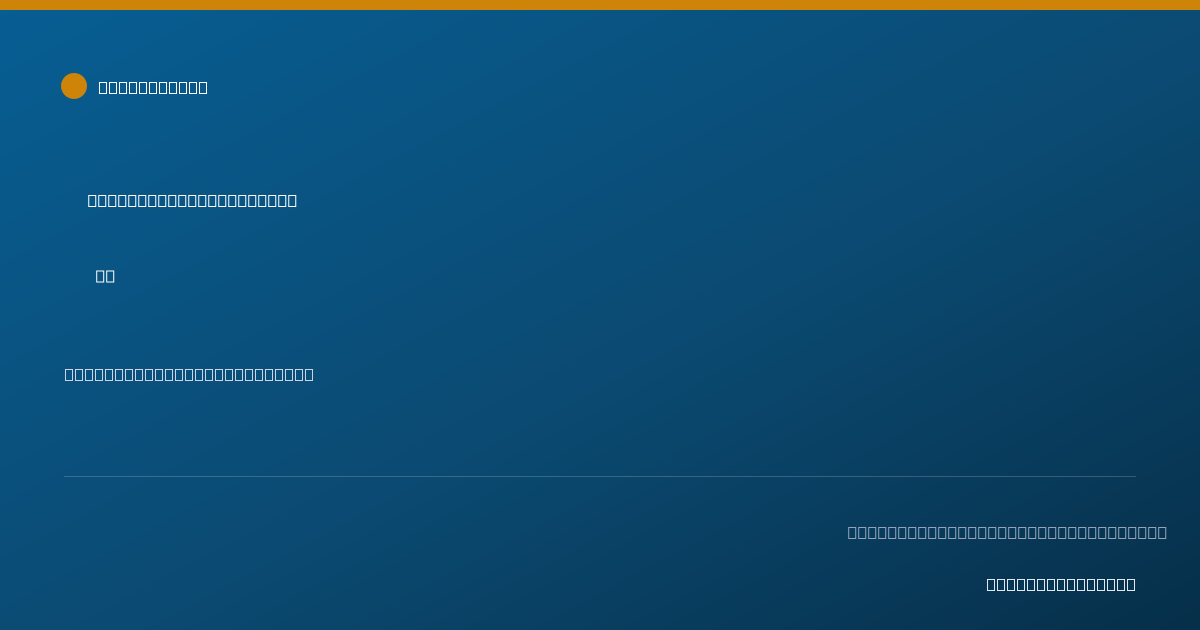The image size is (1200, 630).
Task: Open the gray footer text line
Action: point(1007,532)
